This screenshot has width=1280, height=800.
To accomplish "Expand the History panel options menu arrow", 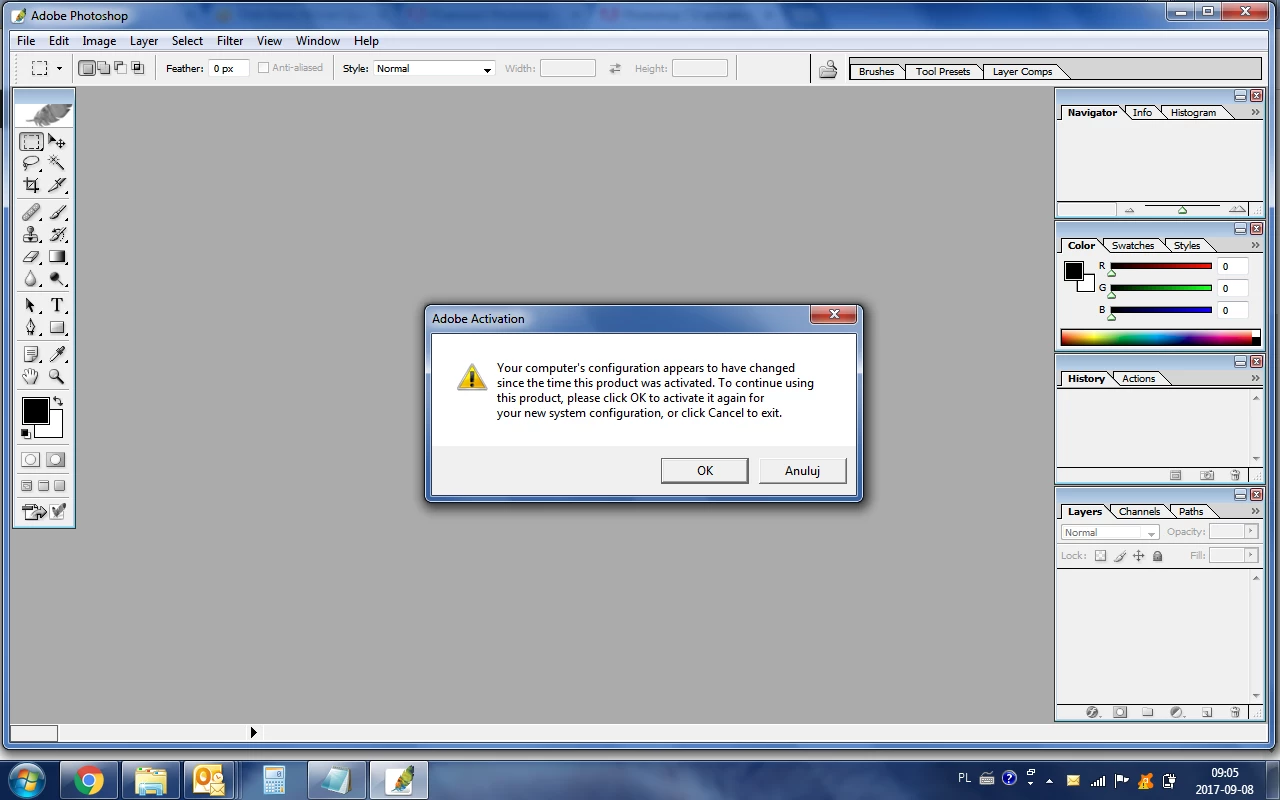I will point(1255,378).
